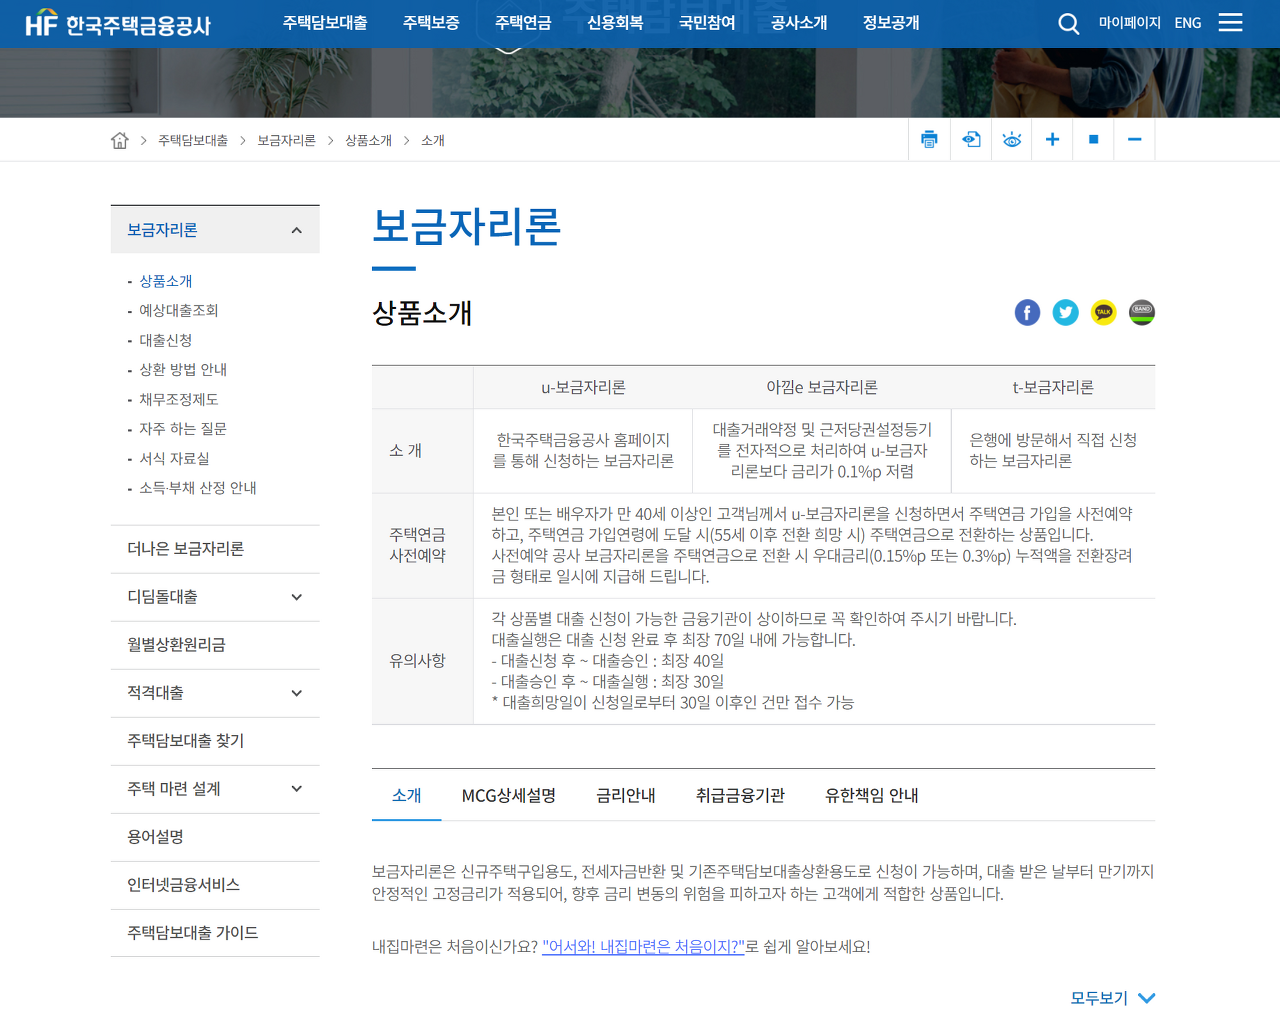
Task: Open 인터넷금융서비스 sidebar item
Action: click(215, 885)
